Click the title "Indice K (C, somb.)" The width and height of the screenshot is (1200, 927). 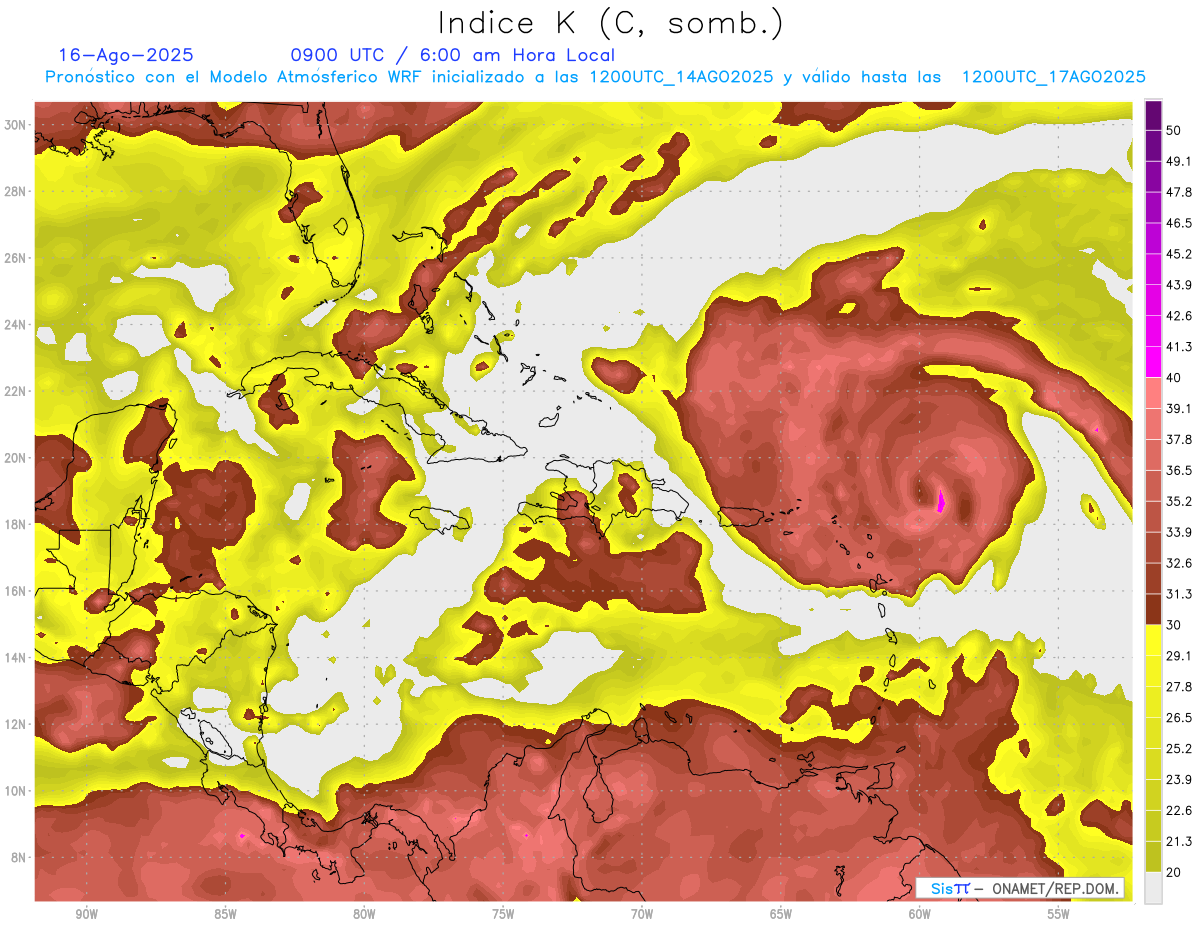[611, 23]
